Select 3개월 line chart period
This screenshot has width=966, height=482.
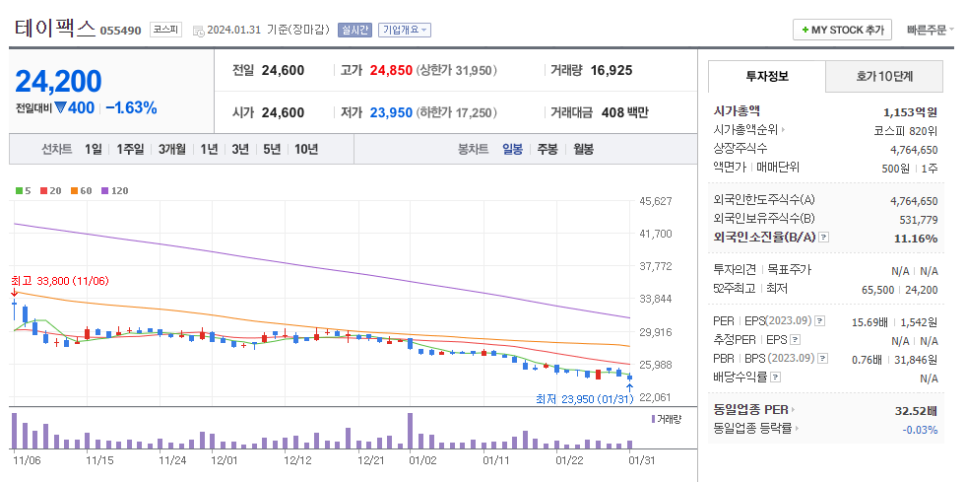[x=171, y=149]
